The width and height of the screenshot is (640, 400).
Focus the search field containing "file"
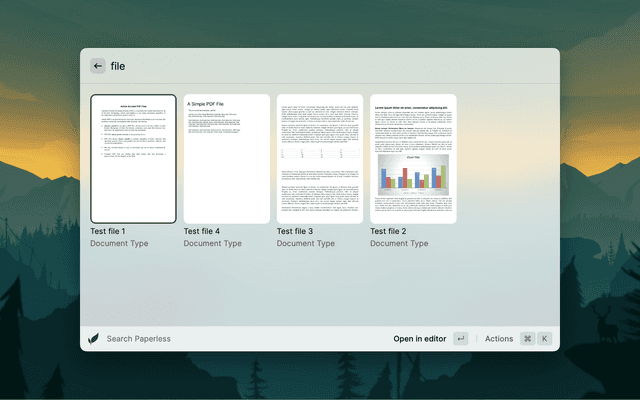coord(300,66)
